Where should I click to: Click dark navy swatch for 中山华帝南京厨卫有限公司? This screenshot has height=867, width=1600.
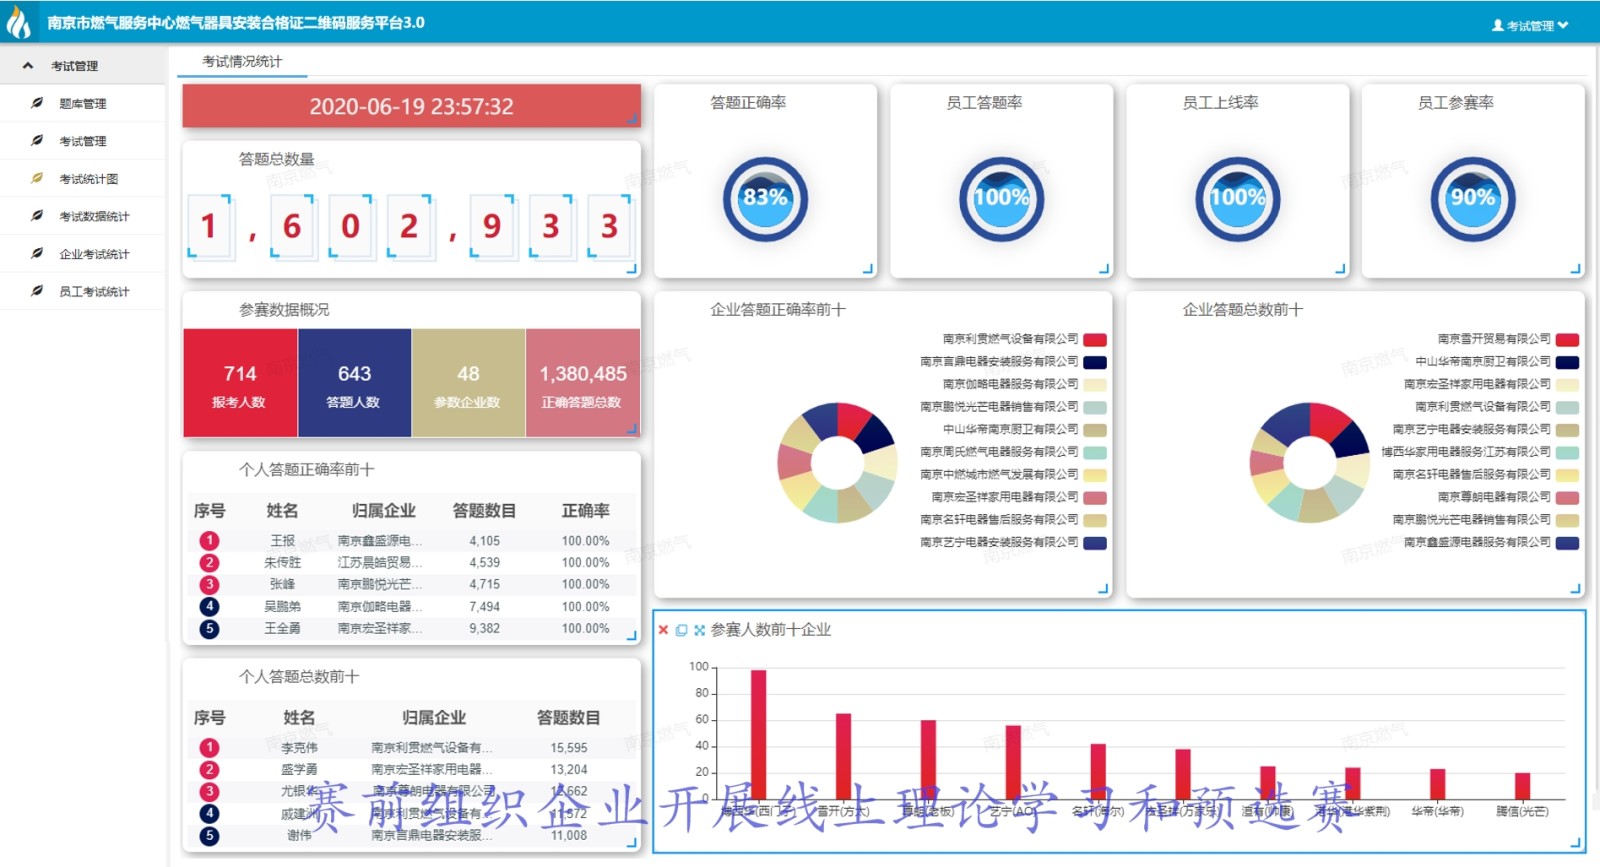[x=1566, y=362]
